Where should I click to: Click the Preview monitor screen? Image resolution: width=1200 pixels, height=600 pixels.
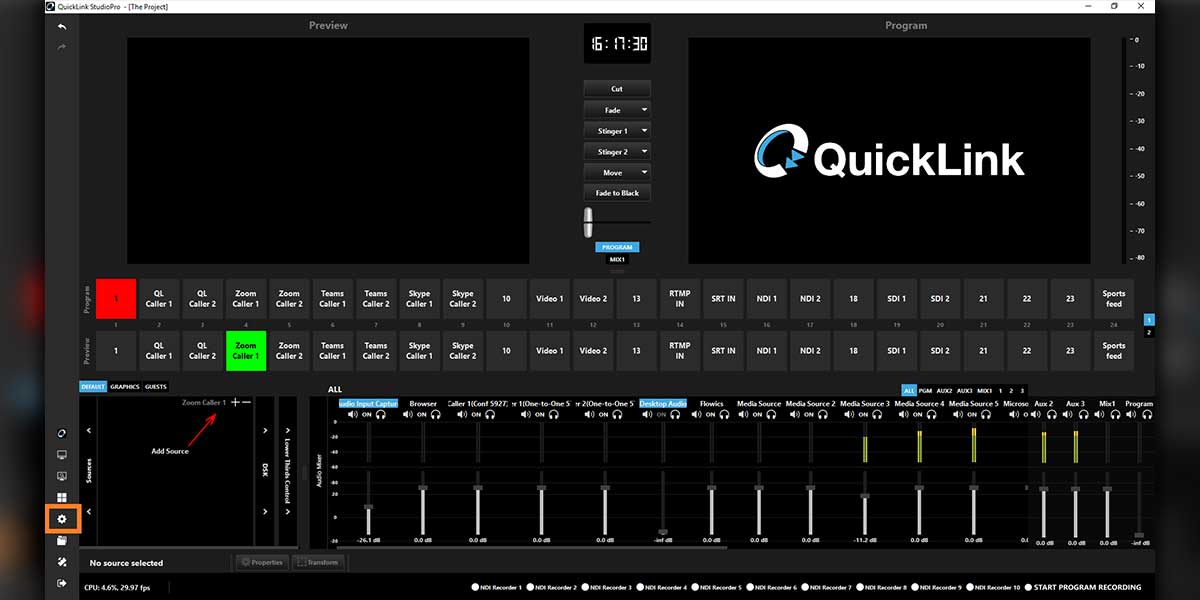tap(328, 151)
